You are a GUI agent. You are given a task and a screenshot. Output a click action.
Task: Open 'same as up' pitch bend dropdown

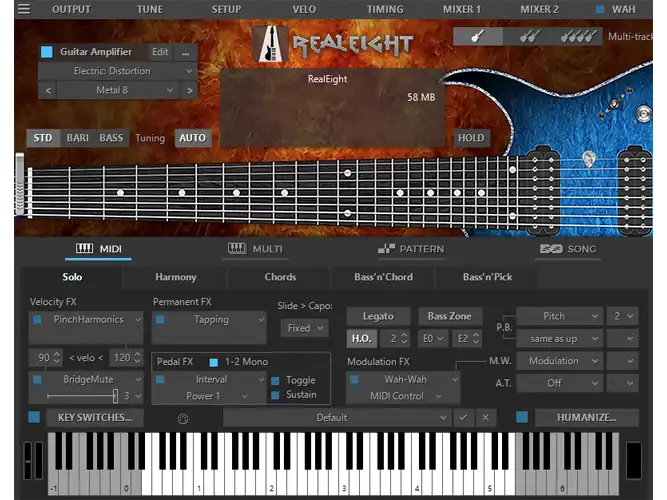pos(559,339)
